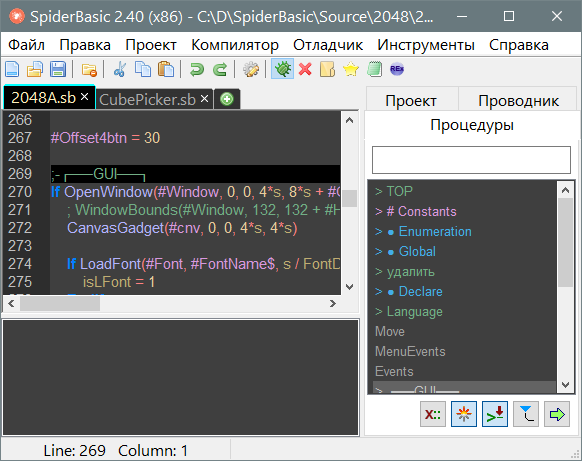
Task: Click line number 270 in the gutter
Action: tap(20, 192)
